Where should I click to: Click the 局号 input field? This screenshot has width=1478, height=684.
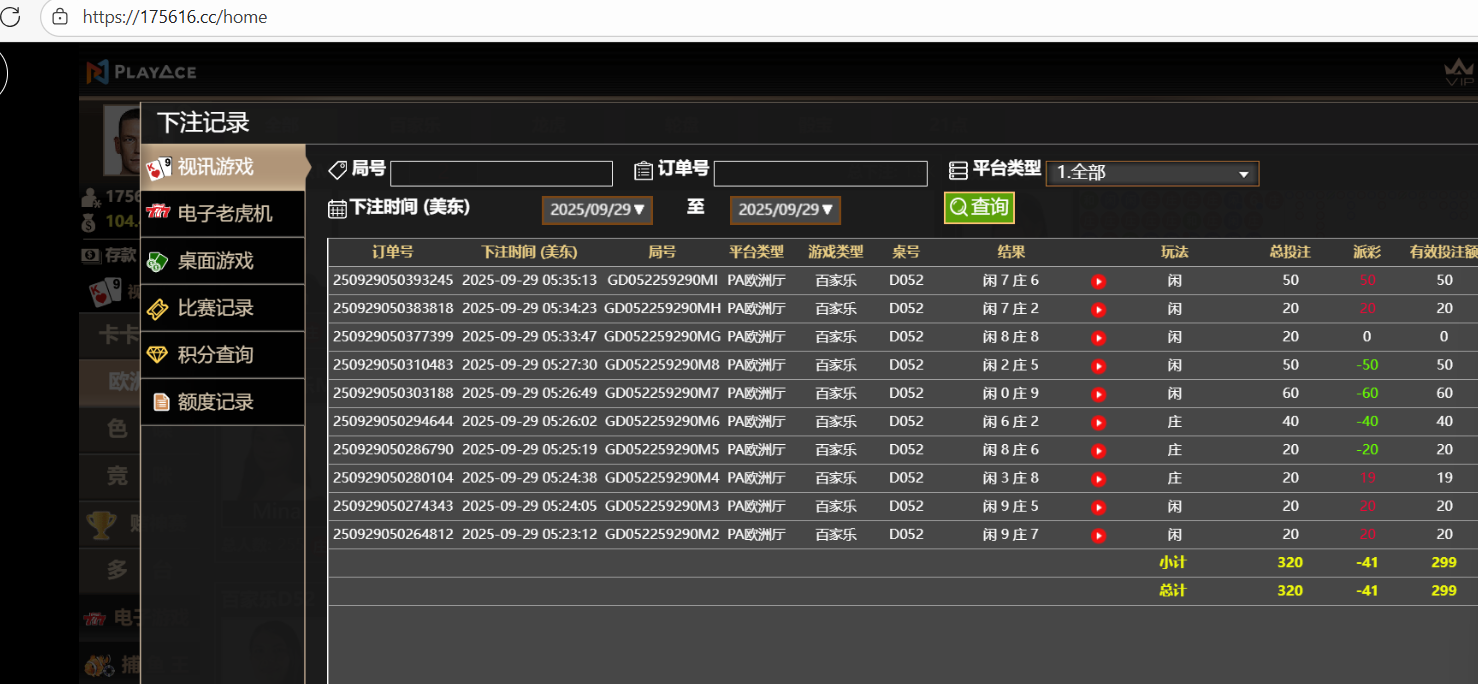pos(501,174)
